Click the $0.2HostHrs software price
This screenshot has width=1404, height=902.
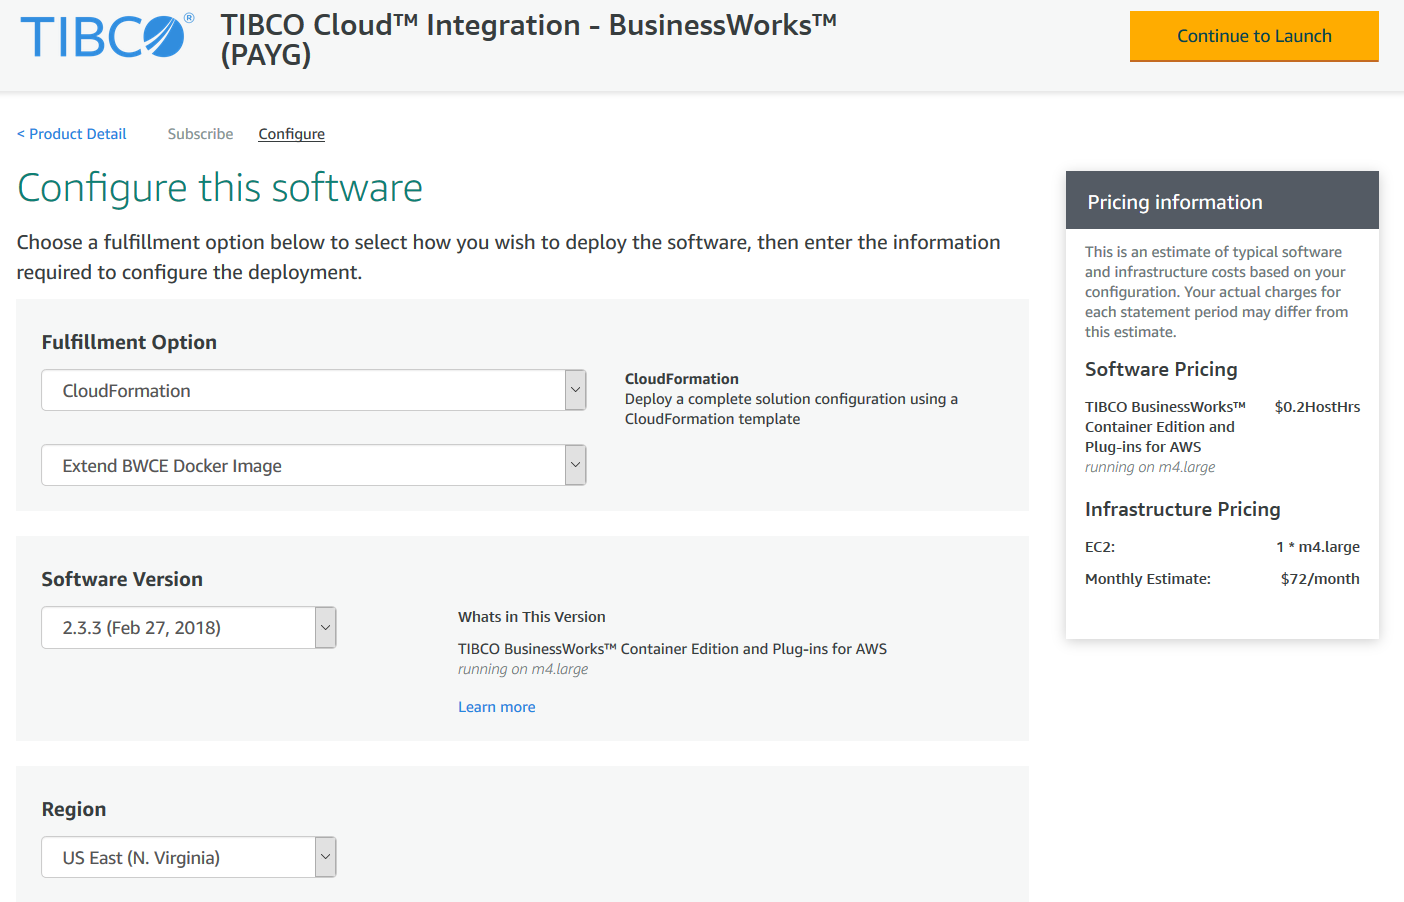point(1316,407)
